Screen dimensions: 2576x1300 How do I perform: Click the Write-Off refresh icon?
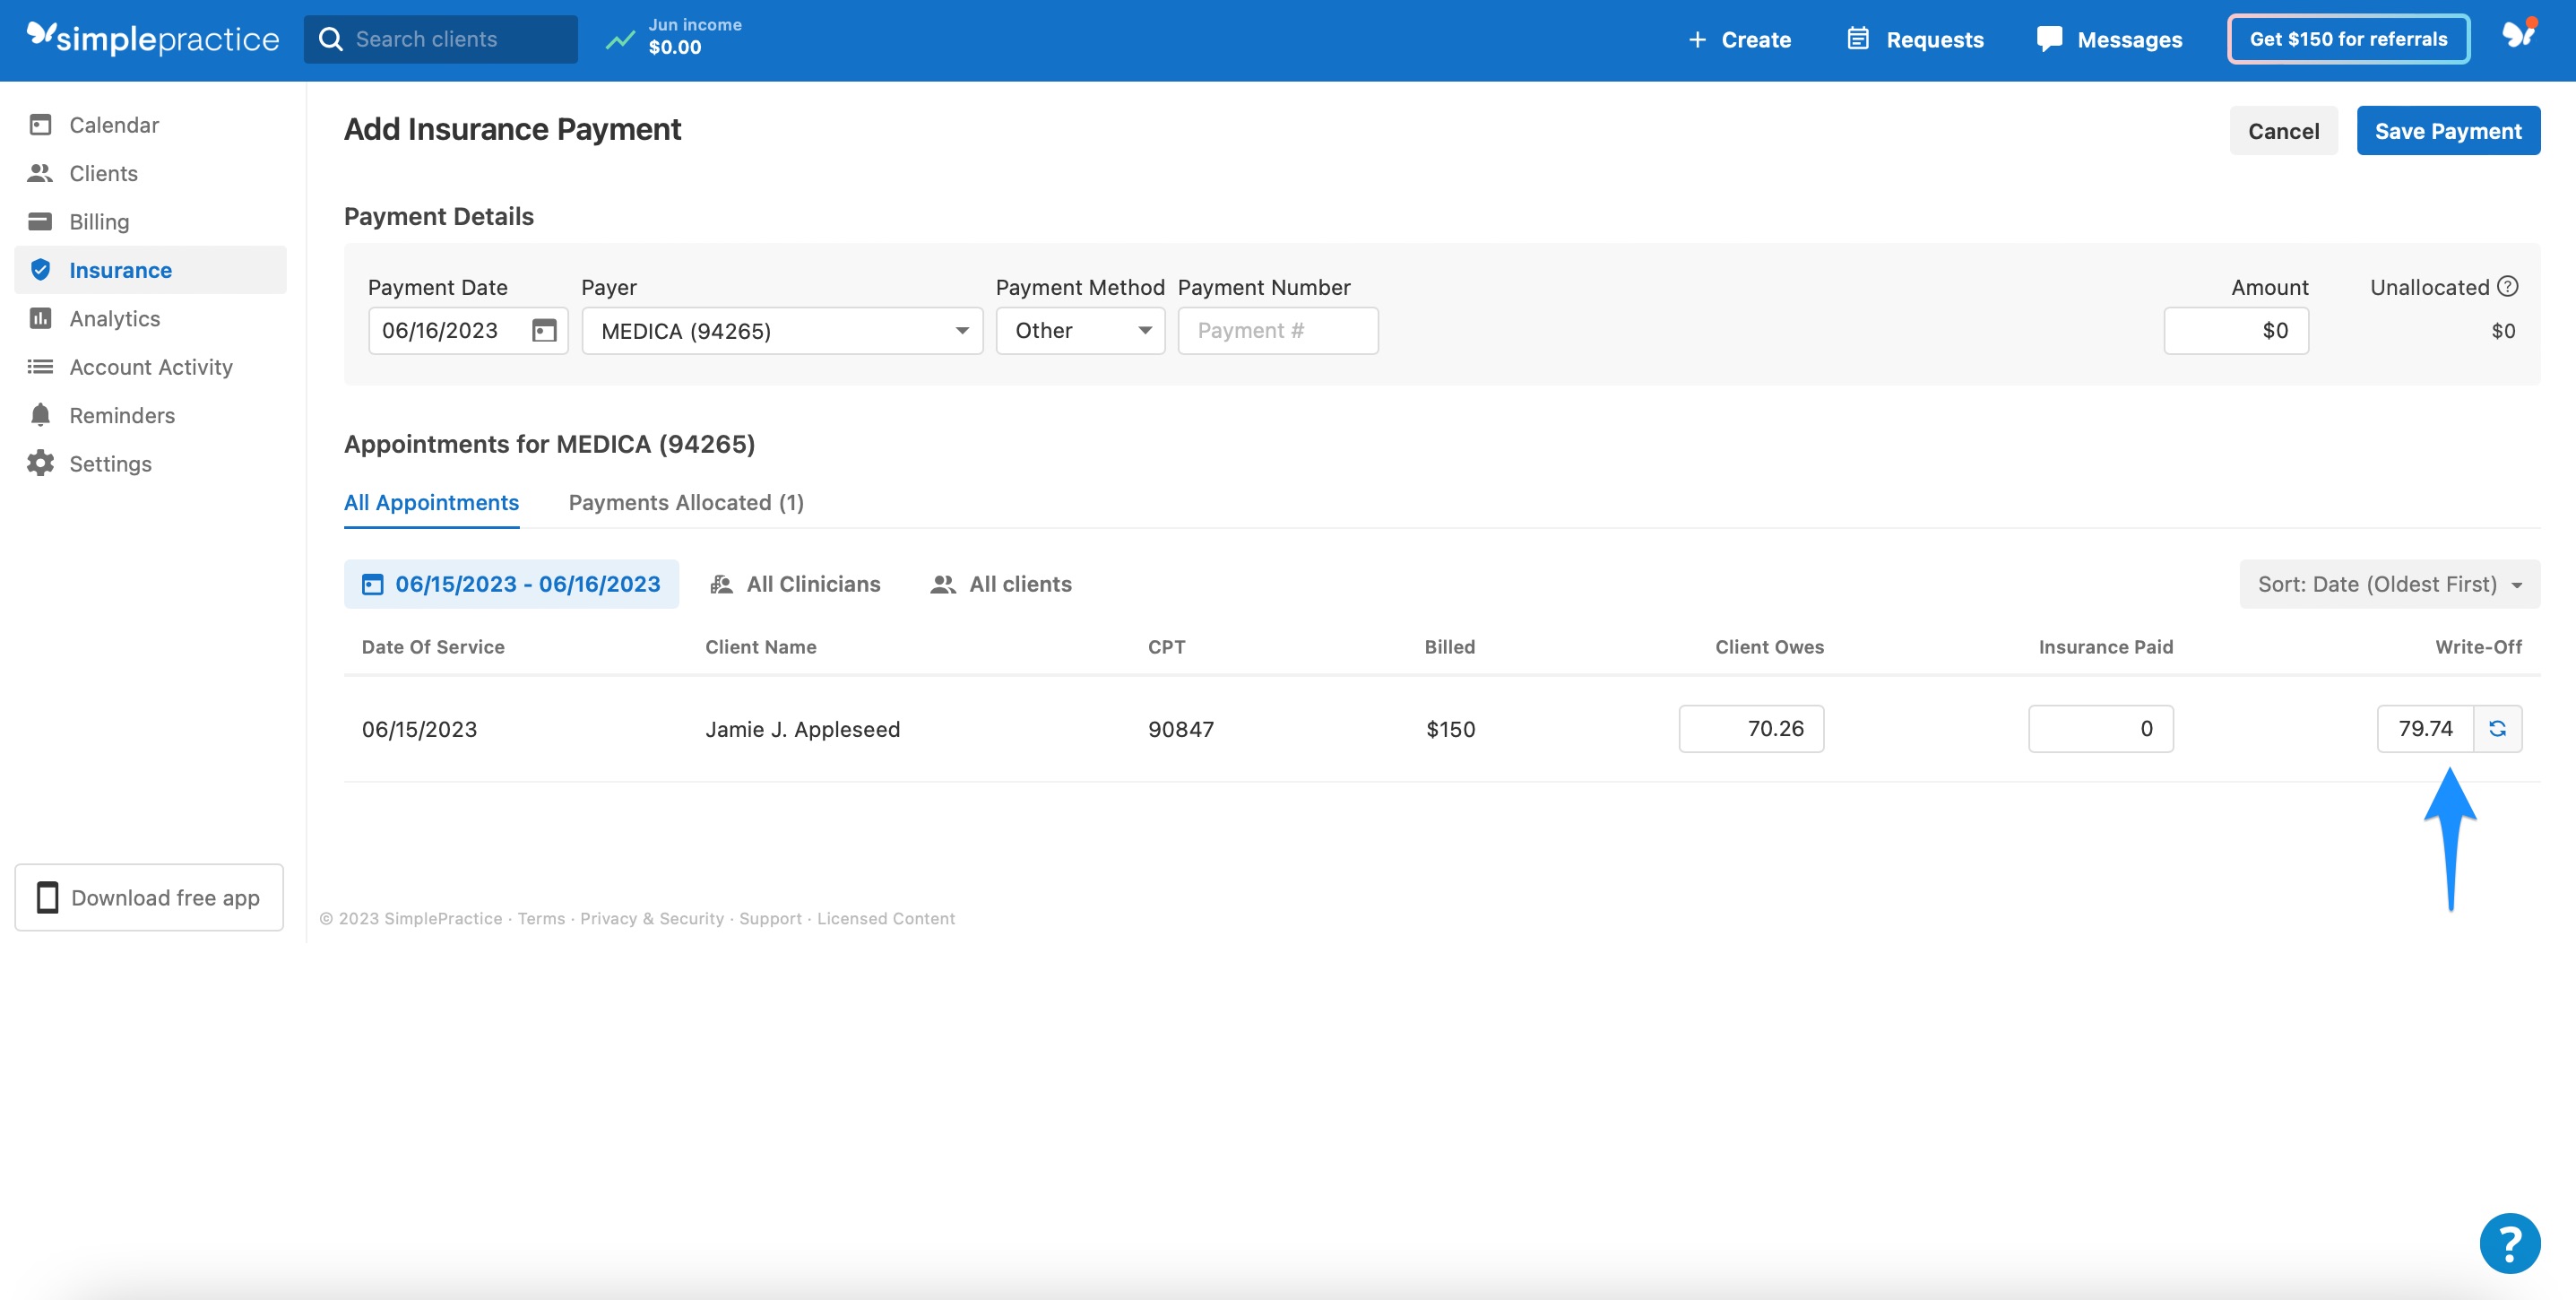[2497, 728]
